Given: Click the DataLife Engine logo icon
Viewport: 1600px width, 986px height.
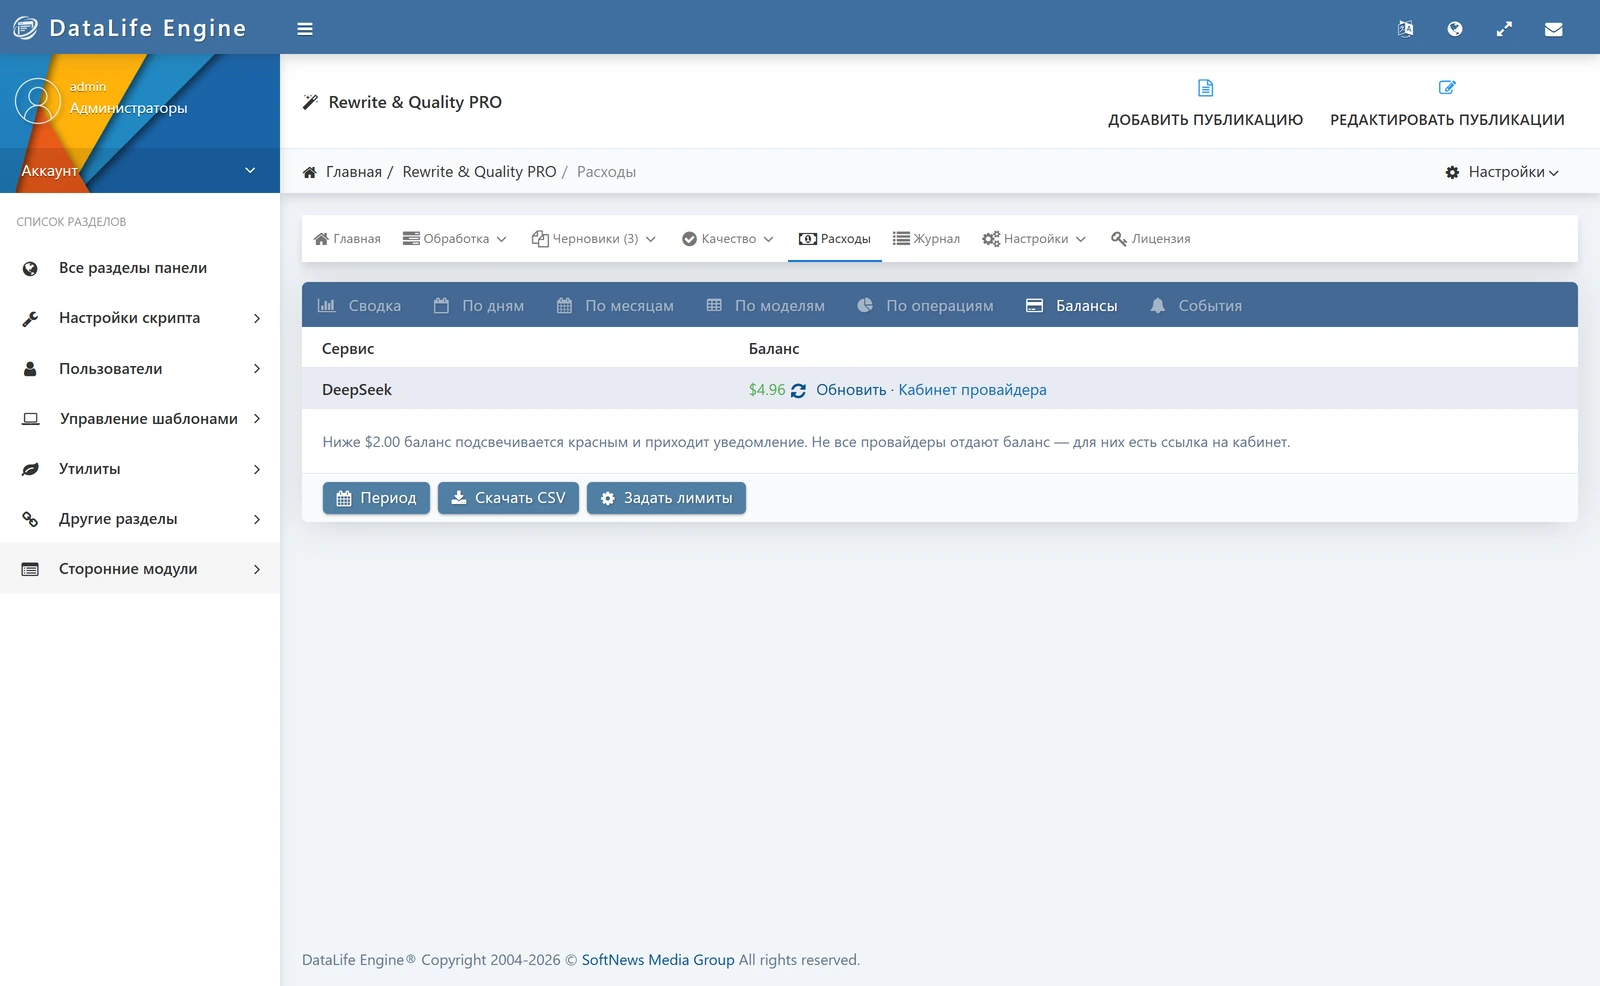Looking at the screenshot, I should (x=26, y=28).
